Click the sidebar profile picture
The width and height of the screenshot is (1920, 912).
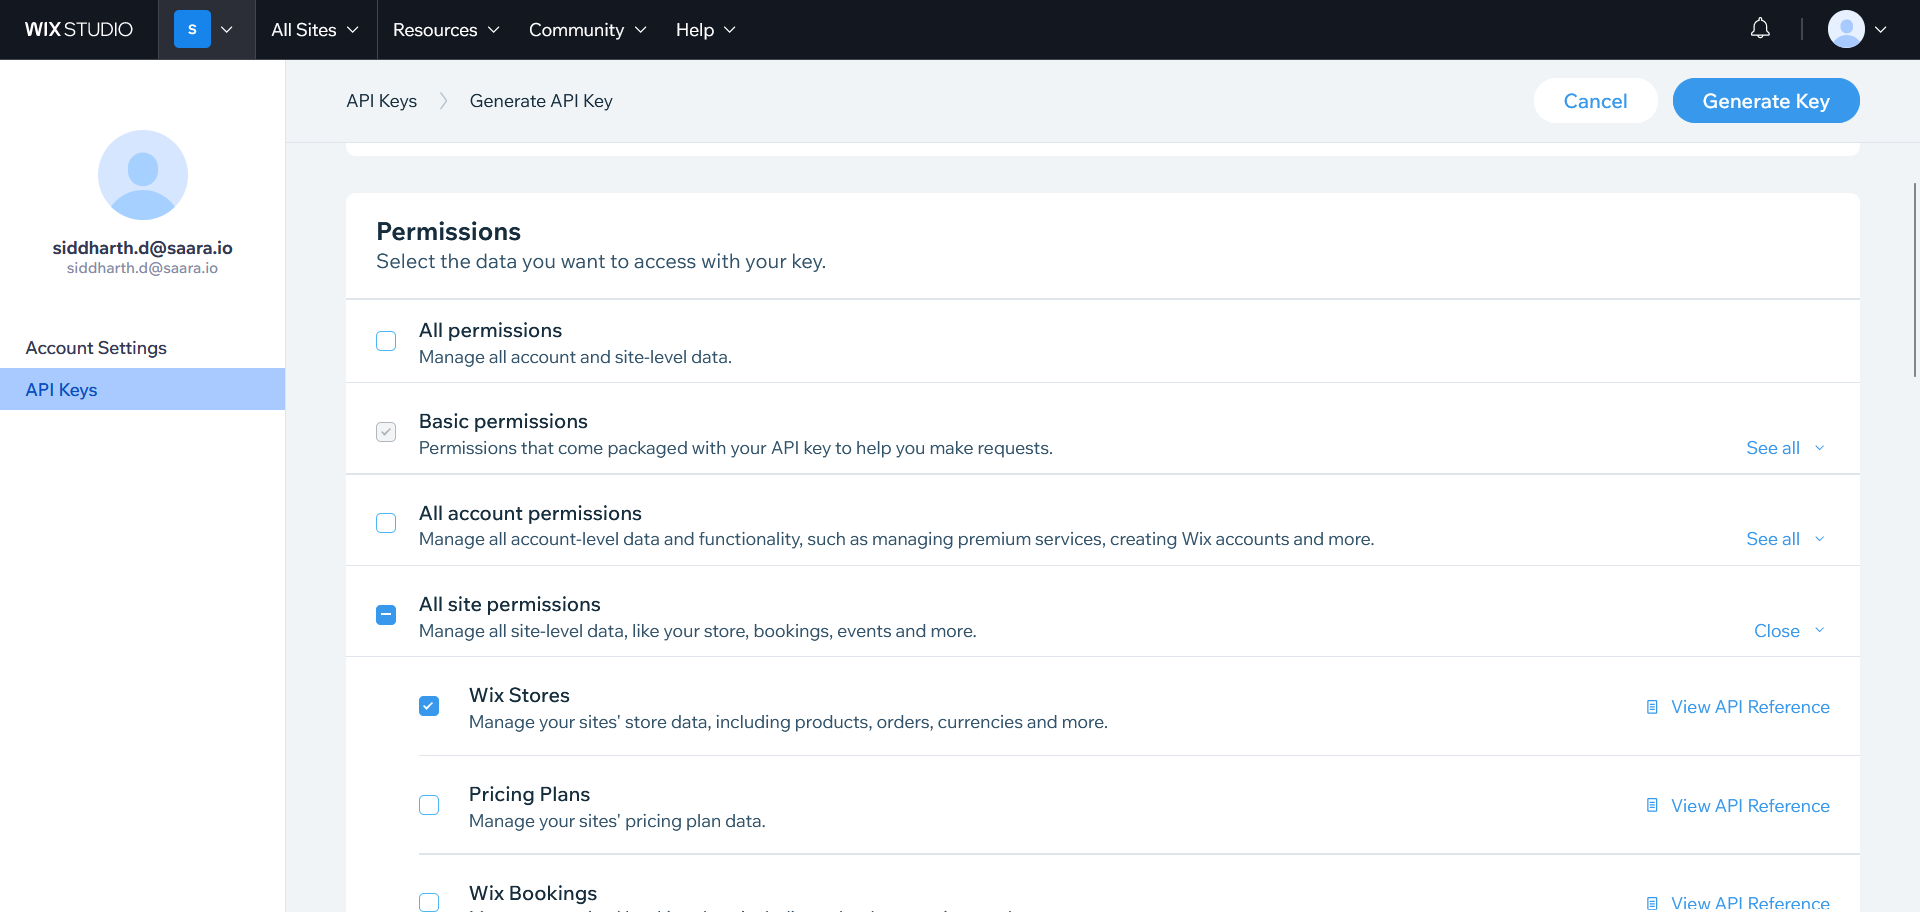143,175
